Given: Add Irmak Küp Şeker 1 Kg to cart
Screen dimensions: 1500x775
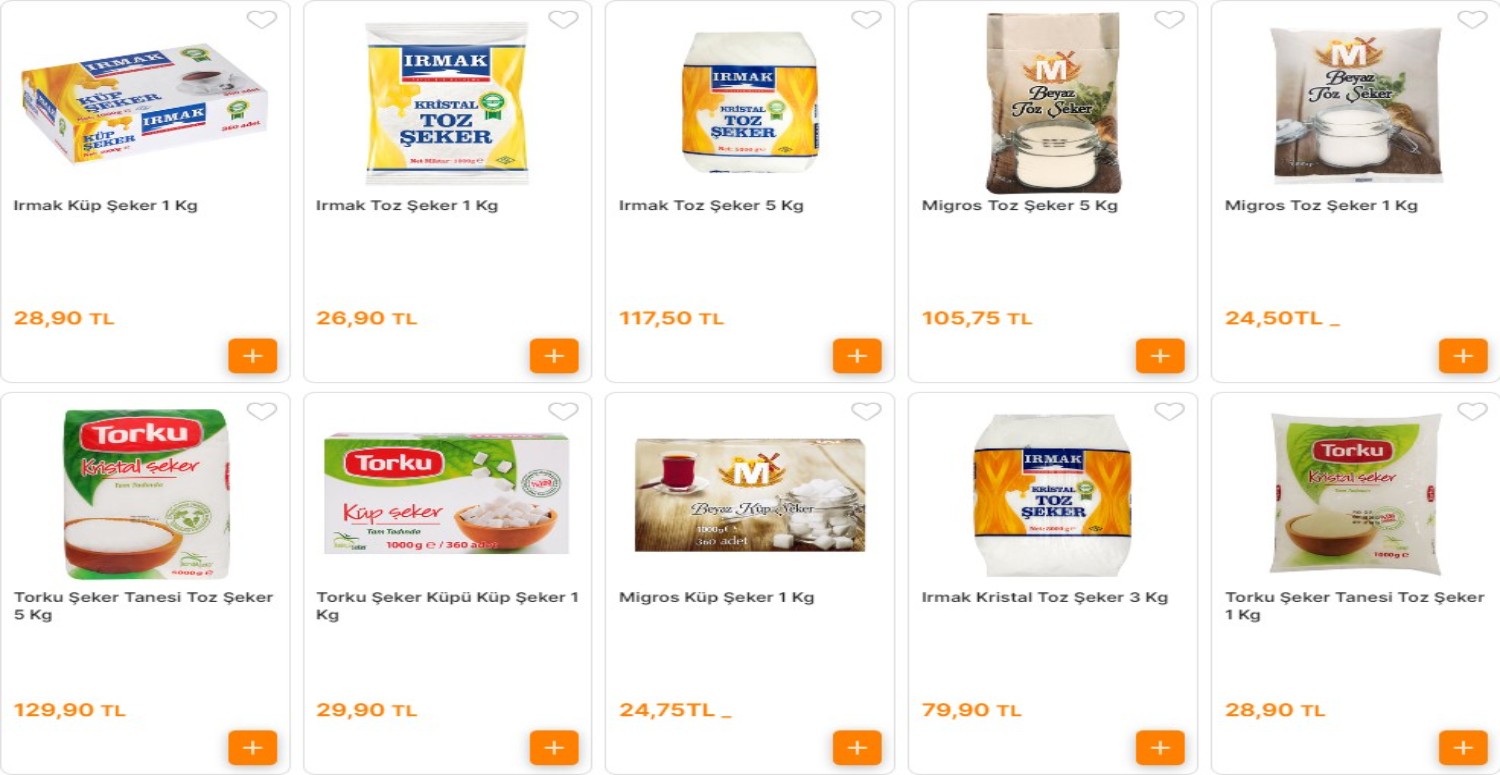Looking at the screenshot, I should [x=252, y=356].
